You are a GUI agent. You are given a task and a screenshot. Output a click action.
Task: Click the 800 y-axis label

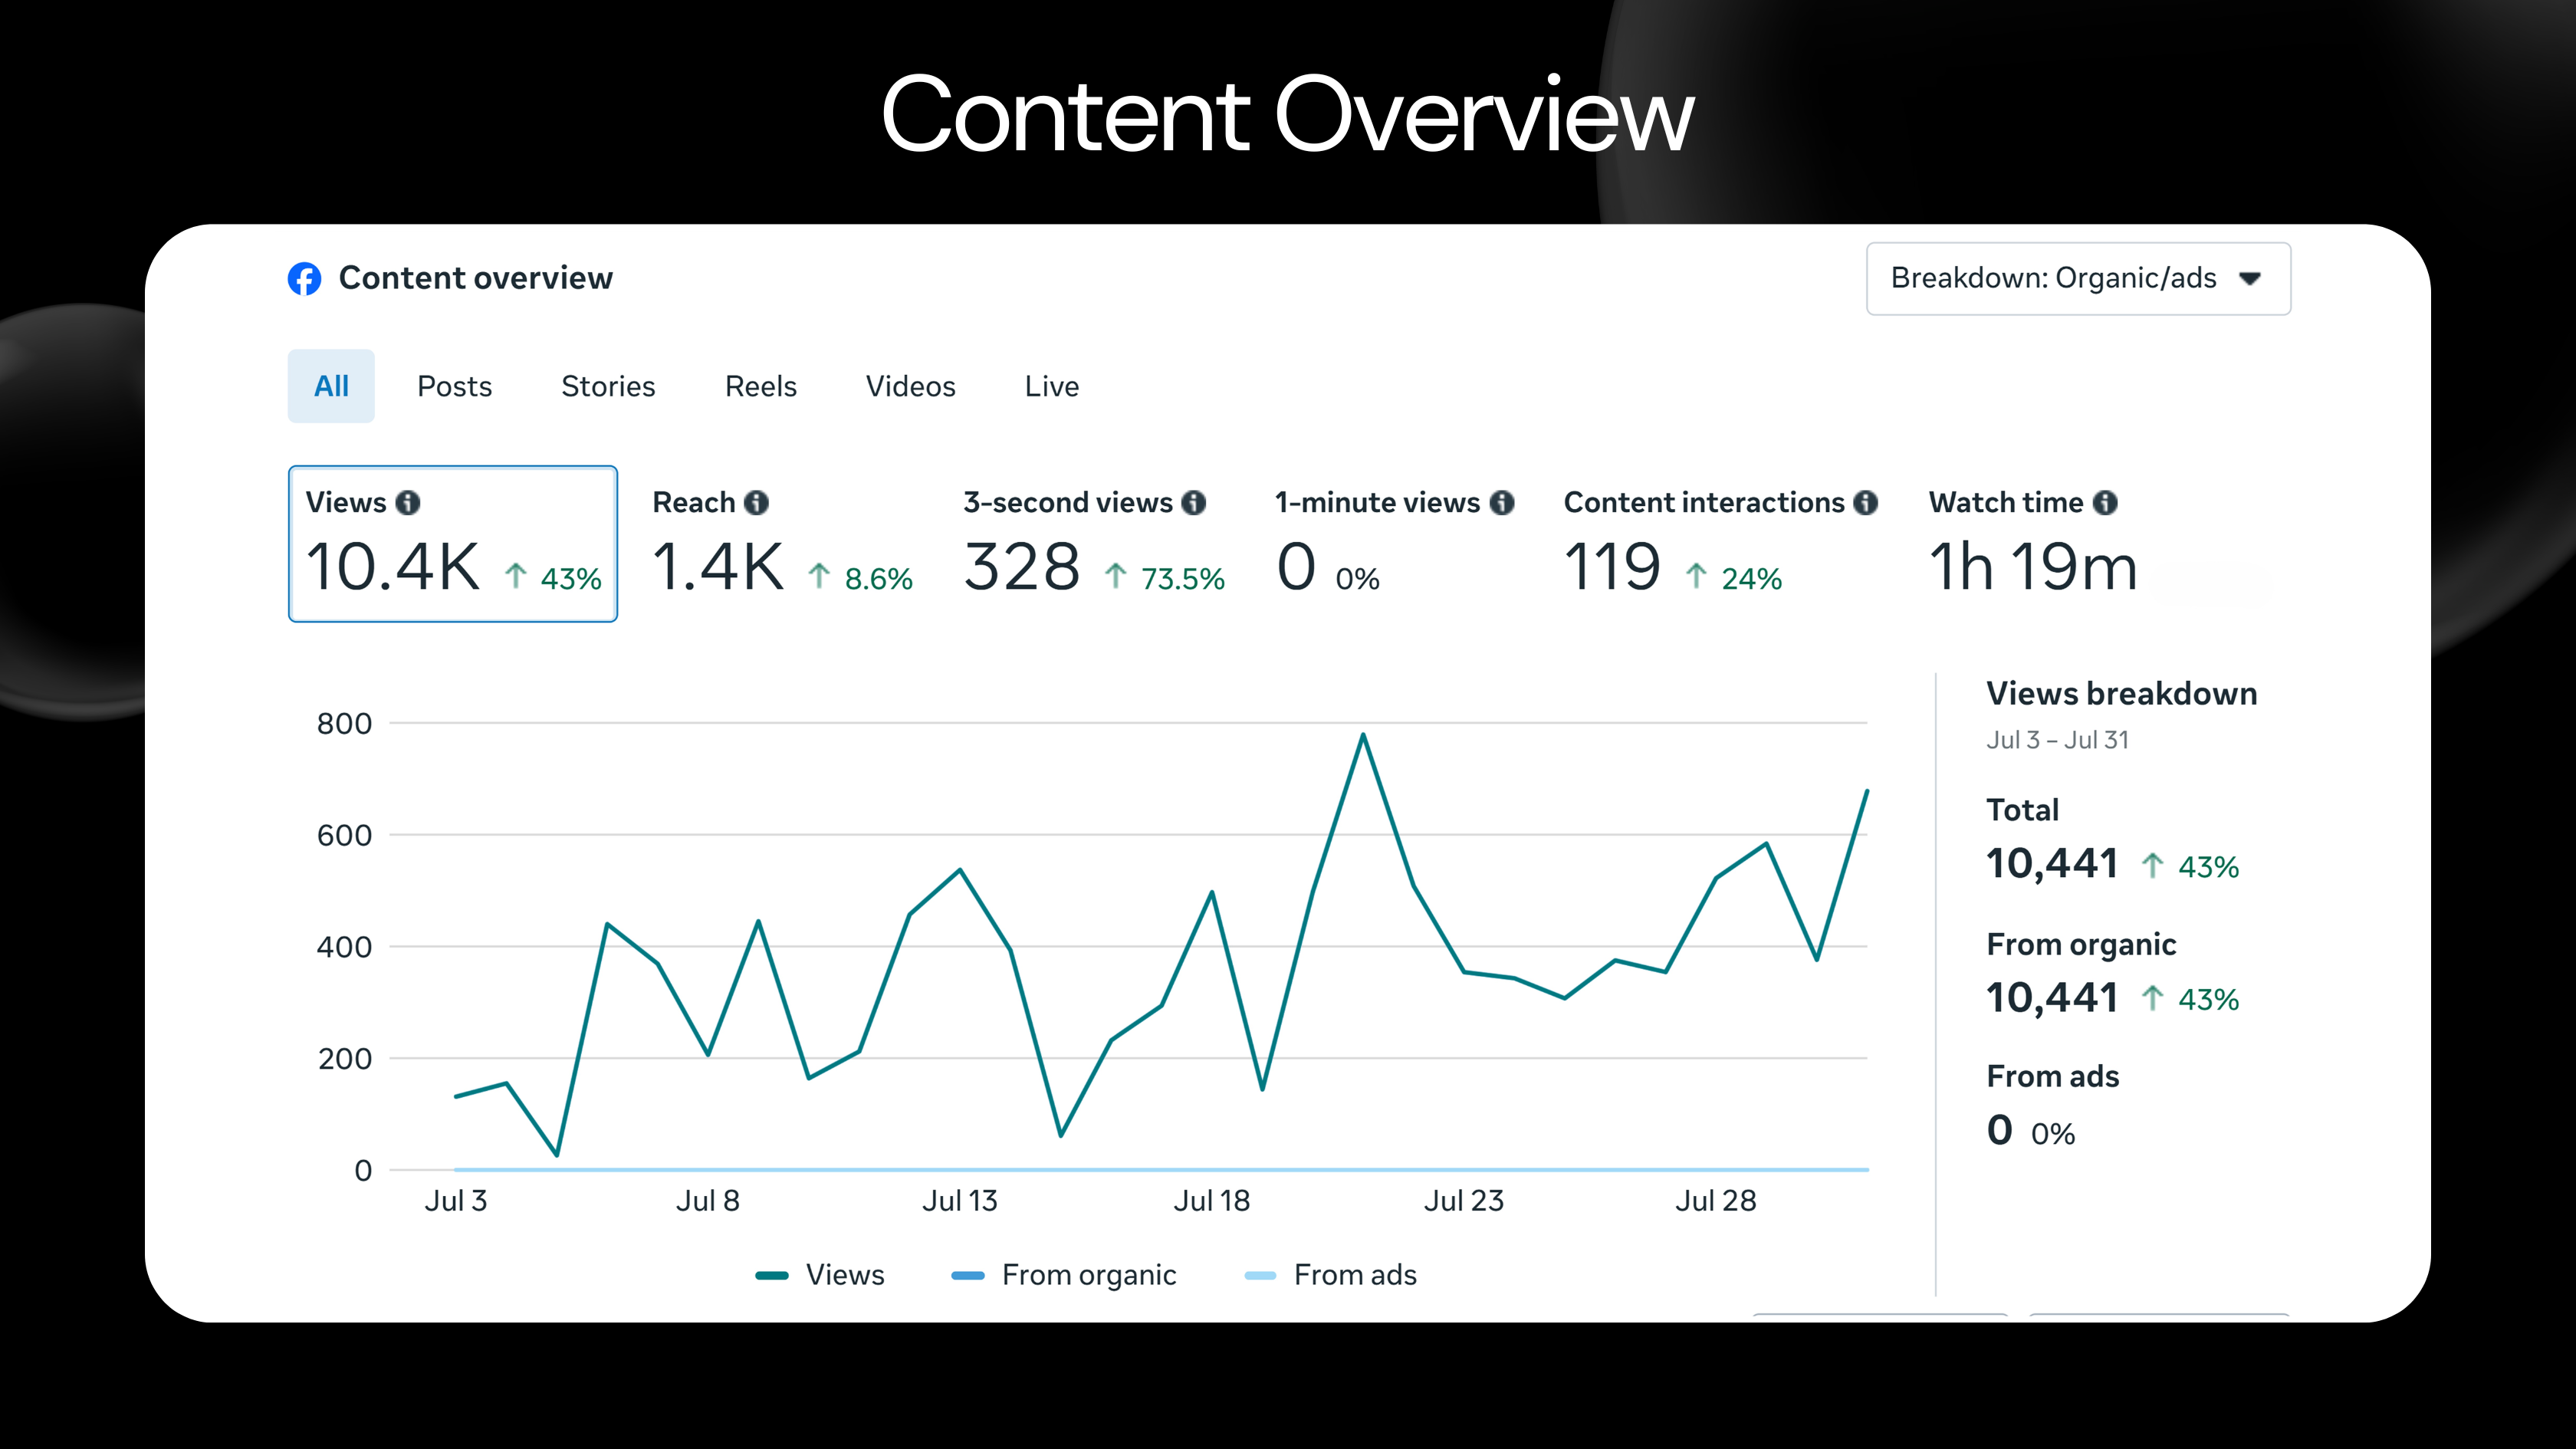(x=344, y=724)
